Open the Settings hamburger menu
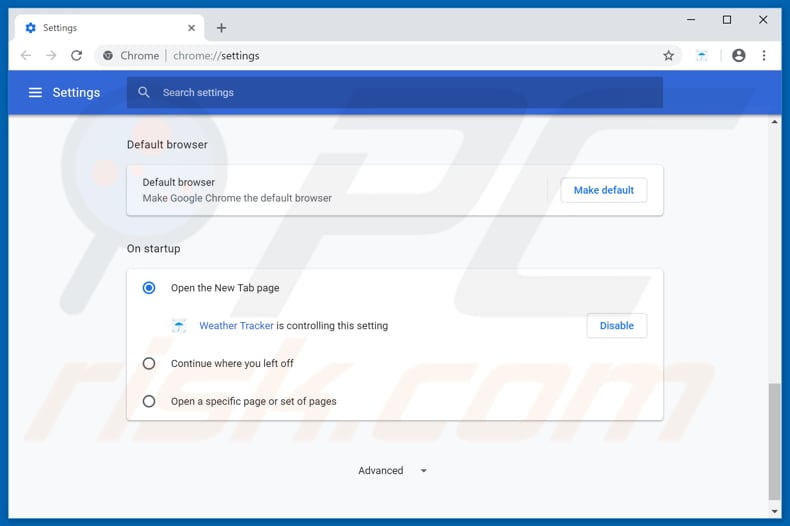790x526 pixels. [x=35, y=92]
